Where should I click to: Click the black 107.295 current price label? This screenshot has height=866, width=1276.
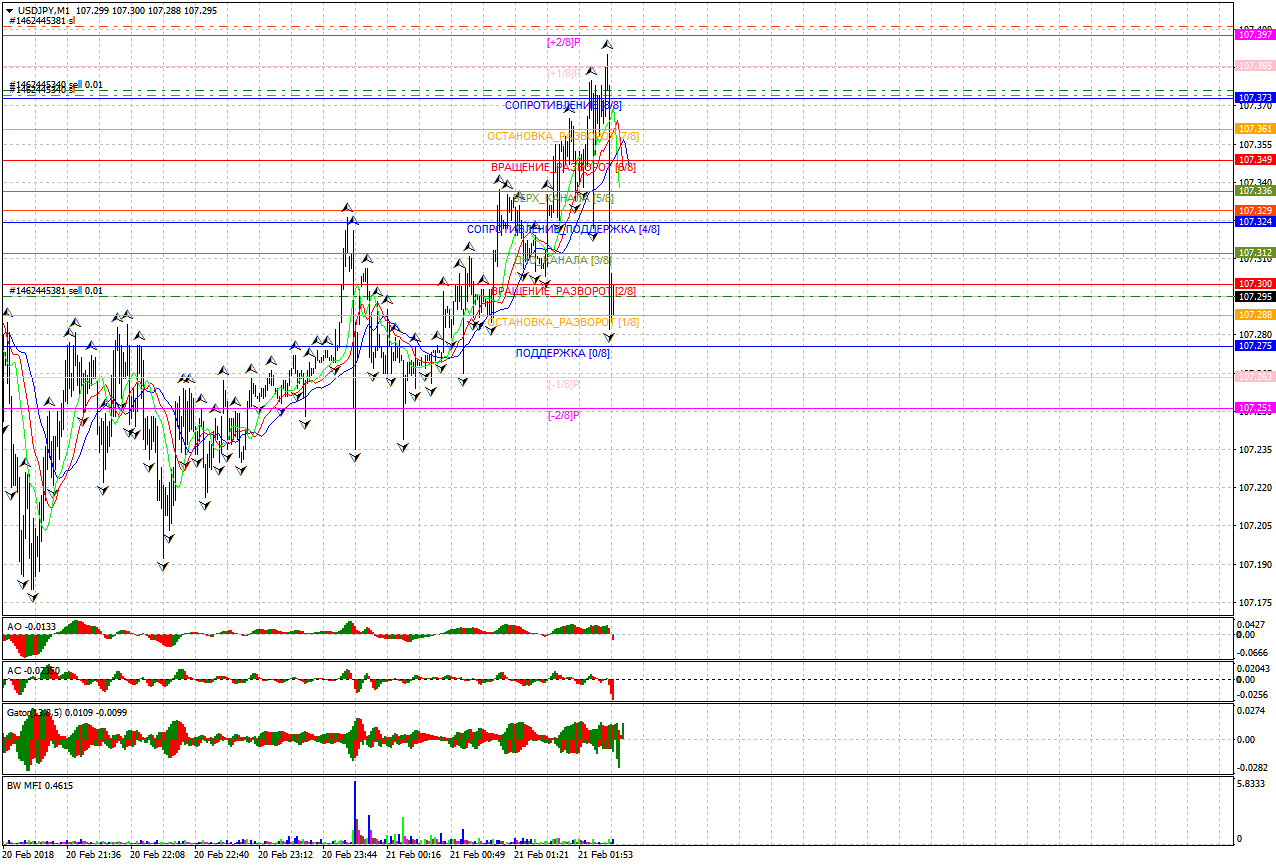(x=1255, y=297)
